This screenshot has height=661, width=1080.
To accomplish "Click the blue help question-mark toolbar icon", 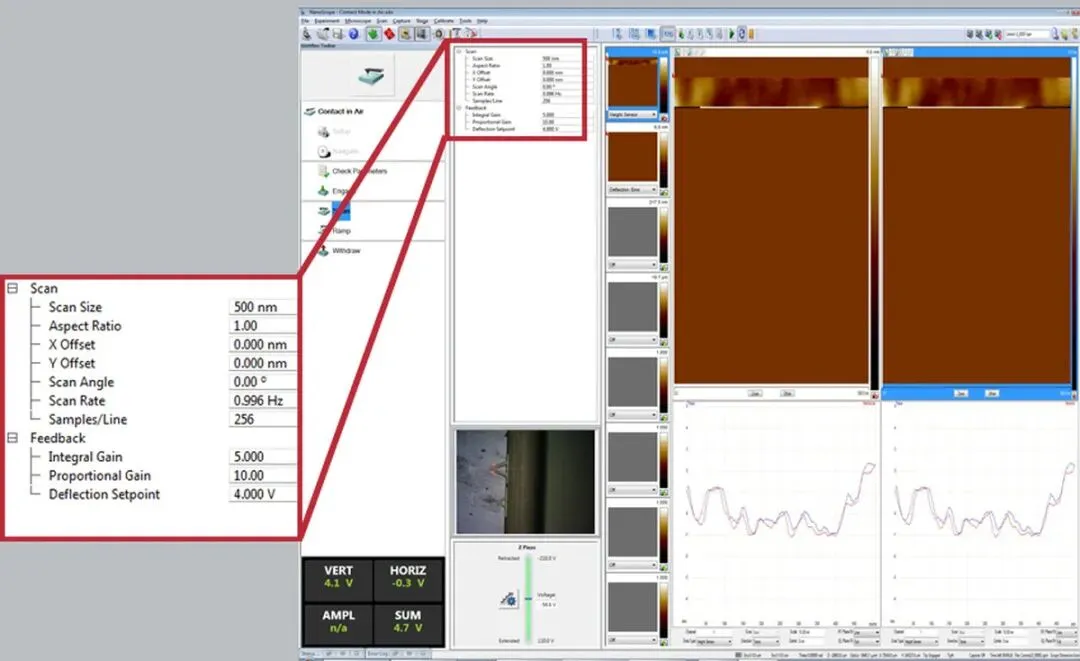I will (353, 34).
